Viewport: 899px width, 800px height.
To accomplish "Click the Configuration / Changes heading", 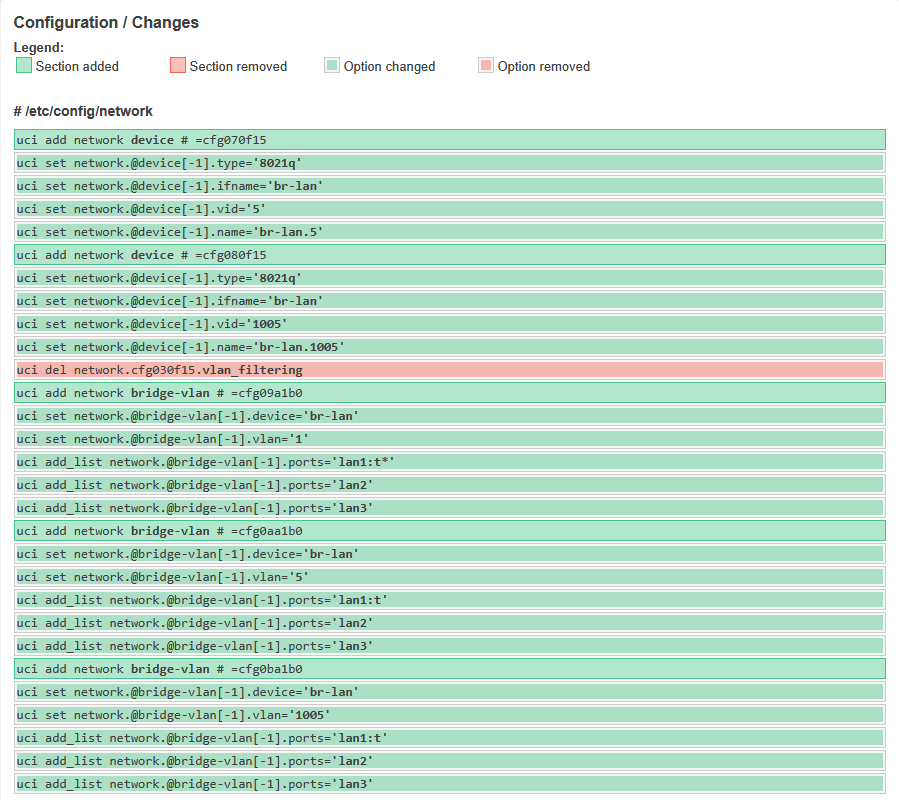I will point(106,22).
